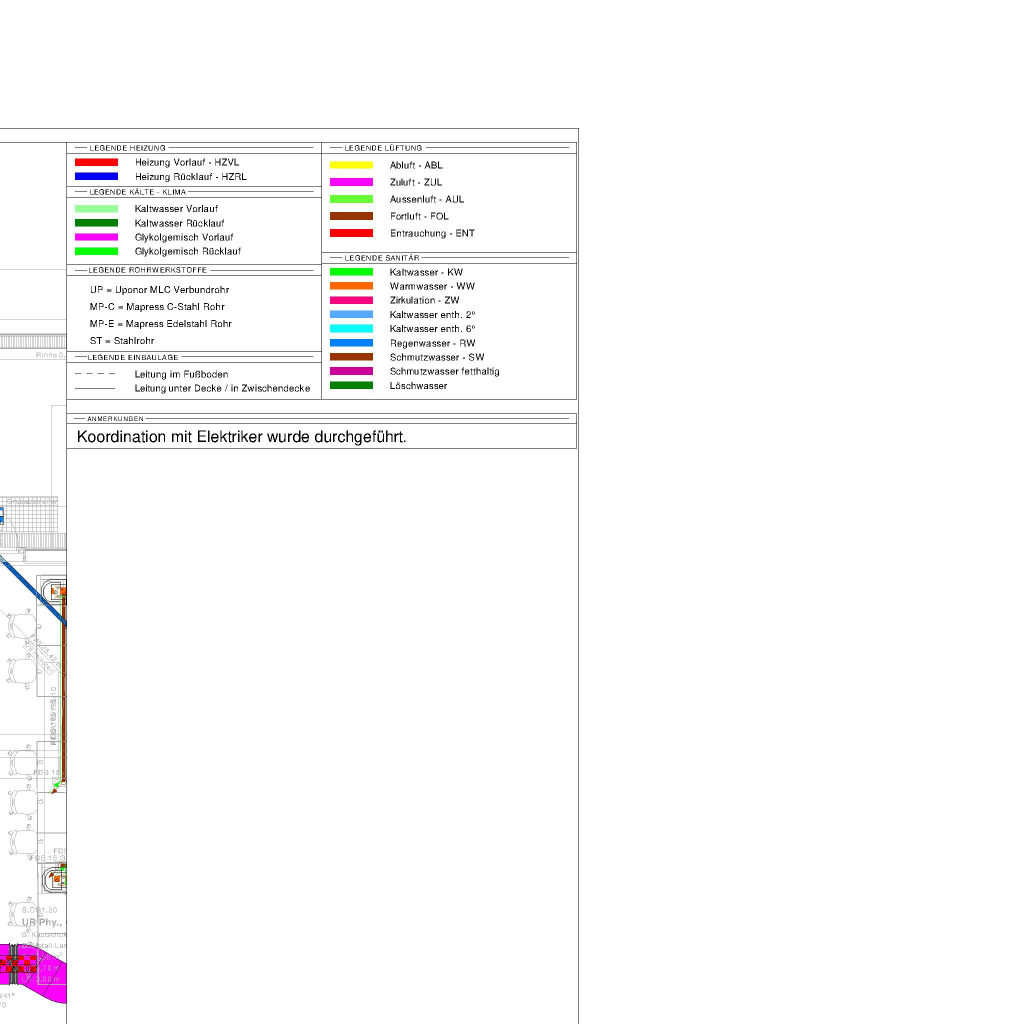Viewport: 1024px width, 1024px height.
Task: Click the dashed line Leitung im Fußboden symbol
Action: click(x=95, y=374)
